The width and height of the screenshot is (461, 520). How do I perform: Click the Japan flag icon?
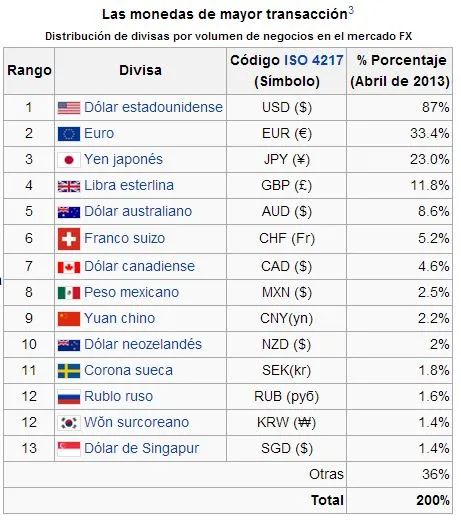(x=69, y=160)
